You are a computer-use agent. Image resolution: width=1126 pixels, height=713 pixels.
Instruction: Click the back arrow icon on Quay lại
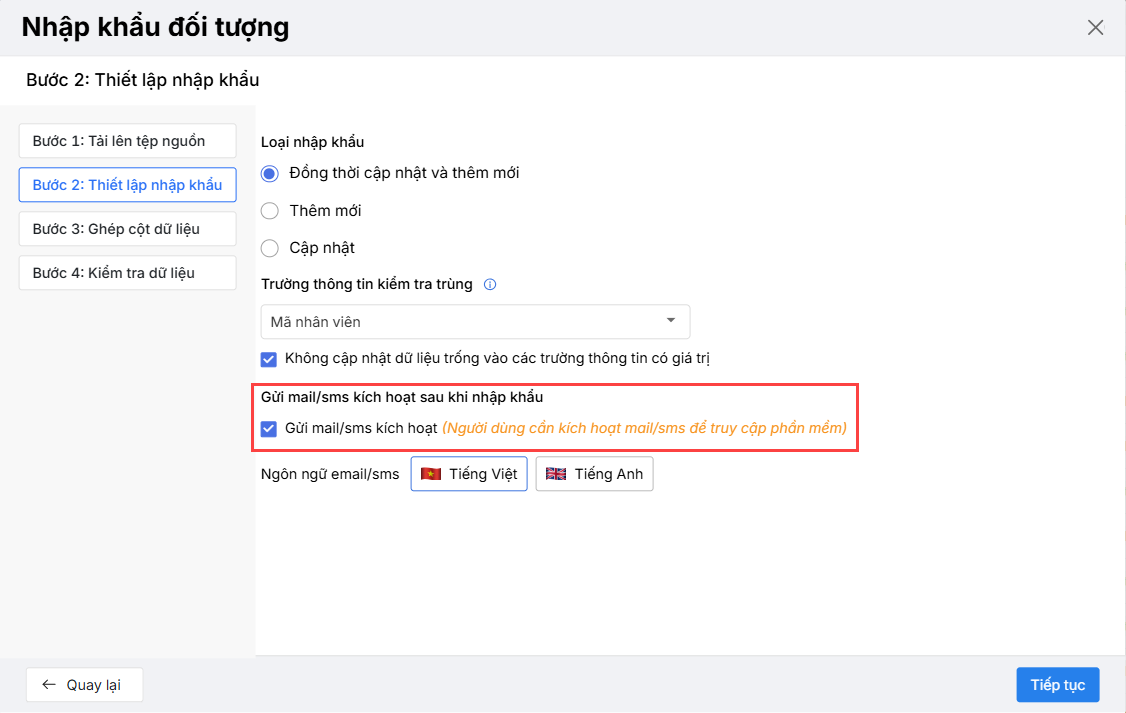49,685
